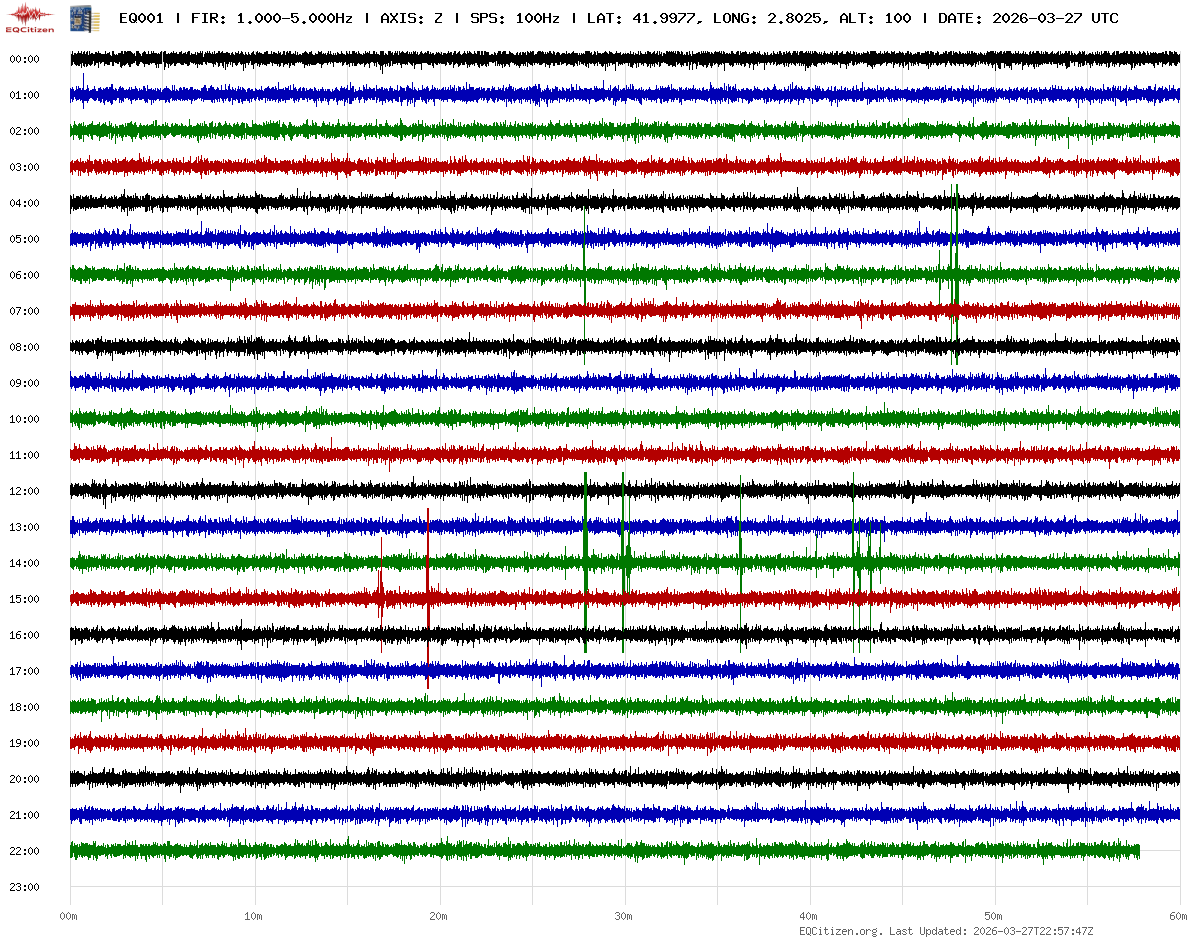This screenshot has height=940, width=1200.
Task: Click the 50m time axis label
Action: coord(994,916)
